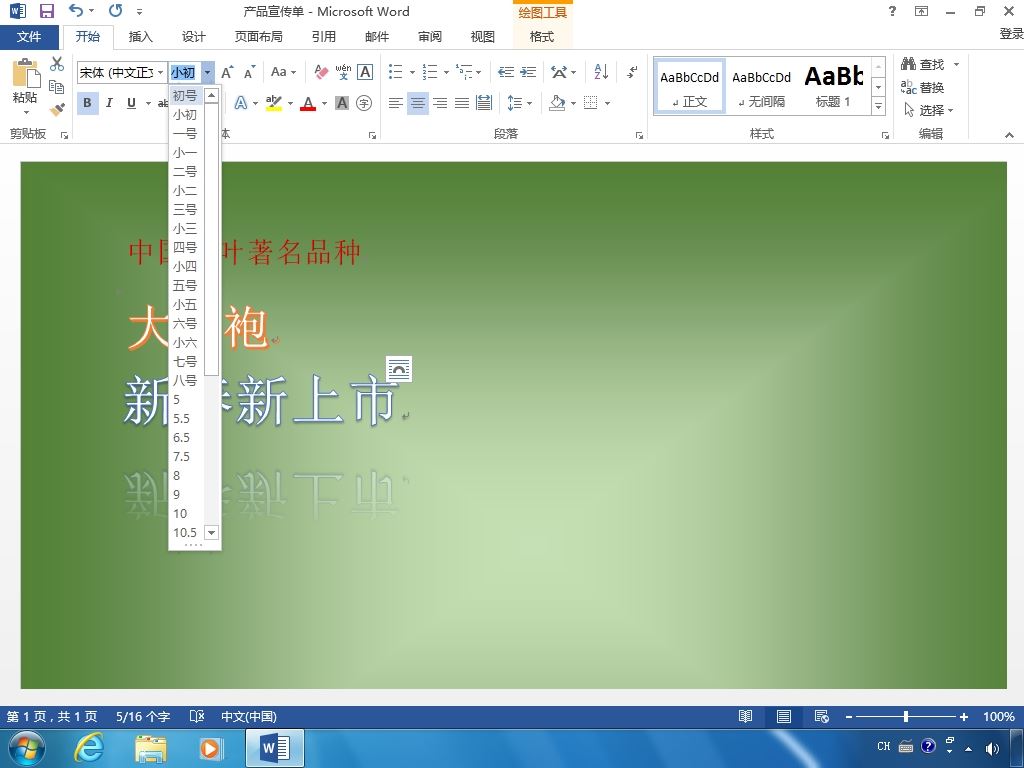Toggle Italic formatting
Image resolution: width=1024 pixels, height=768 pixels.
(x=109, y=103)
